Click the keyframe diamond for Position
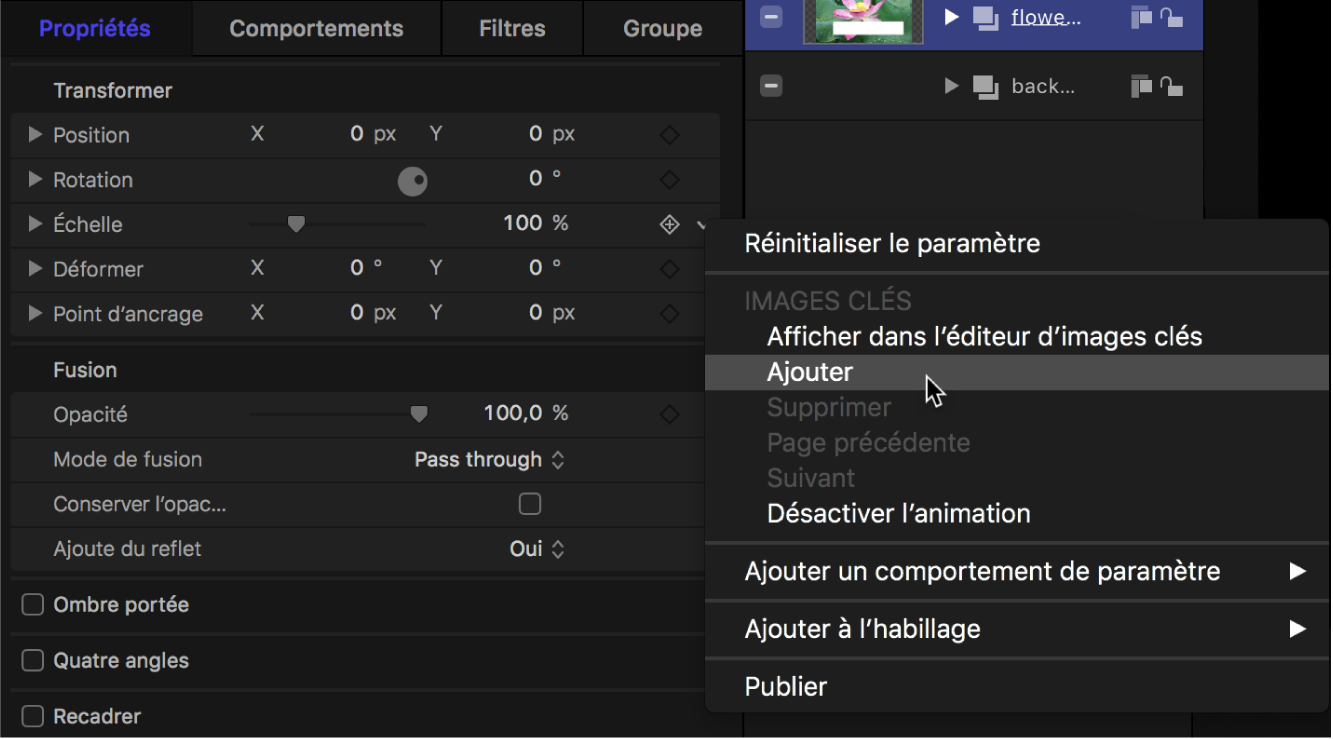This screenshot has height=739, width=1333. tap(668, 135)
